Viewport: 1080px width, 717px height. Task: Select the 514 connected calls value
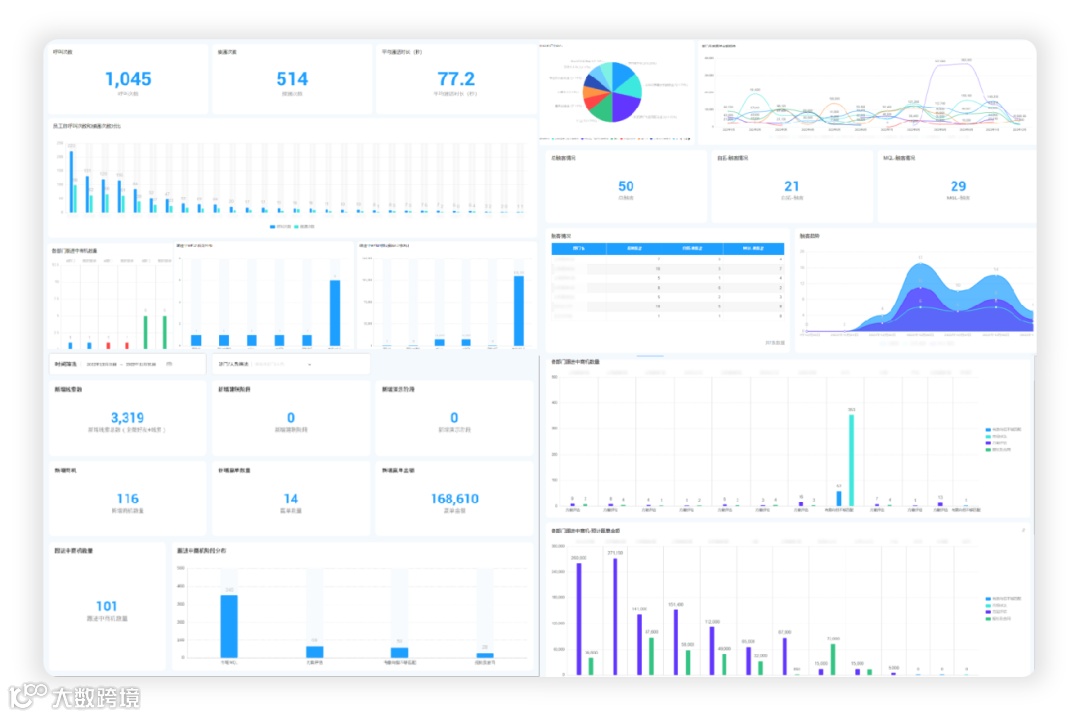point(292,79)
